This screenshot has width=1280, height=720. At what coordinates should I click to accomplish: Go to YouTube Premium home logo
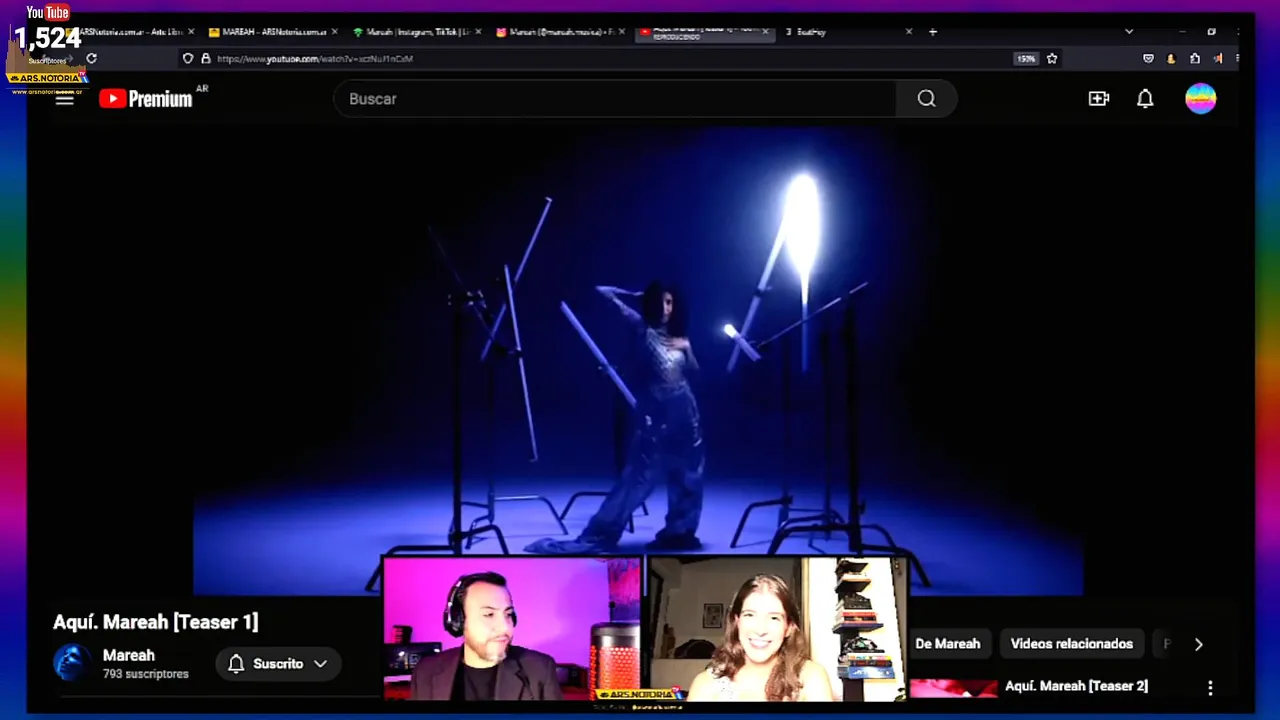[x=146, y=98]
